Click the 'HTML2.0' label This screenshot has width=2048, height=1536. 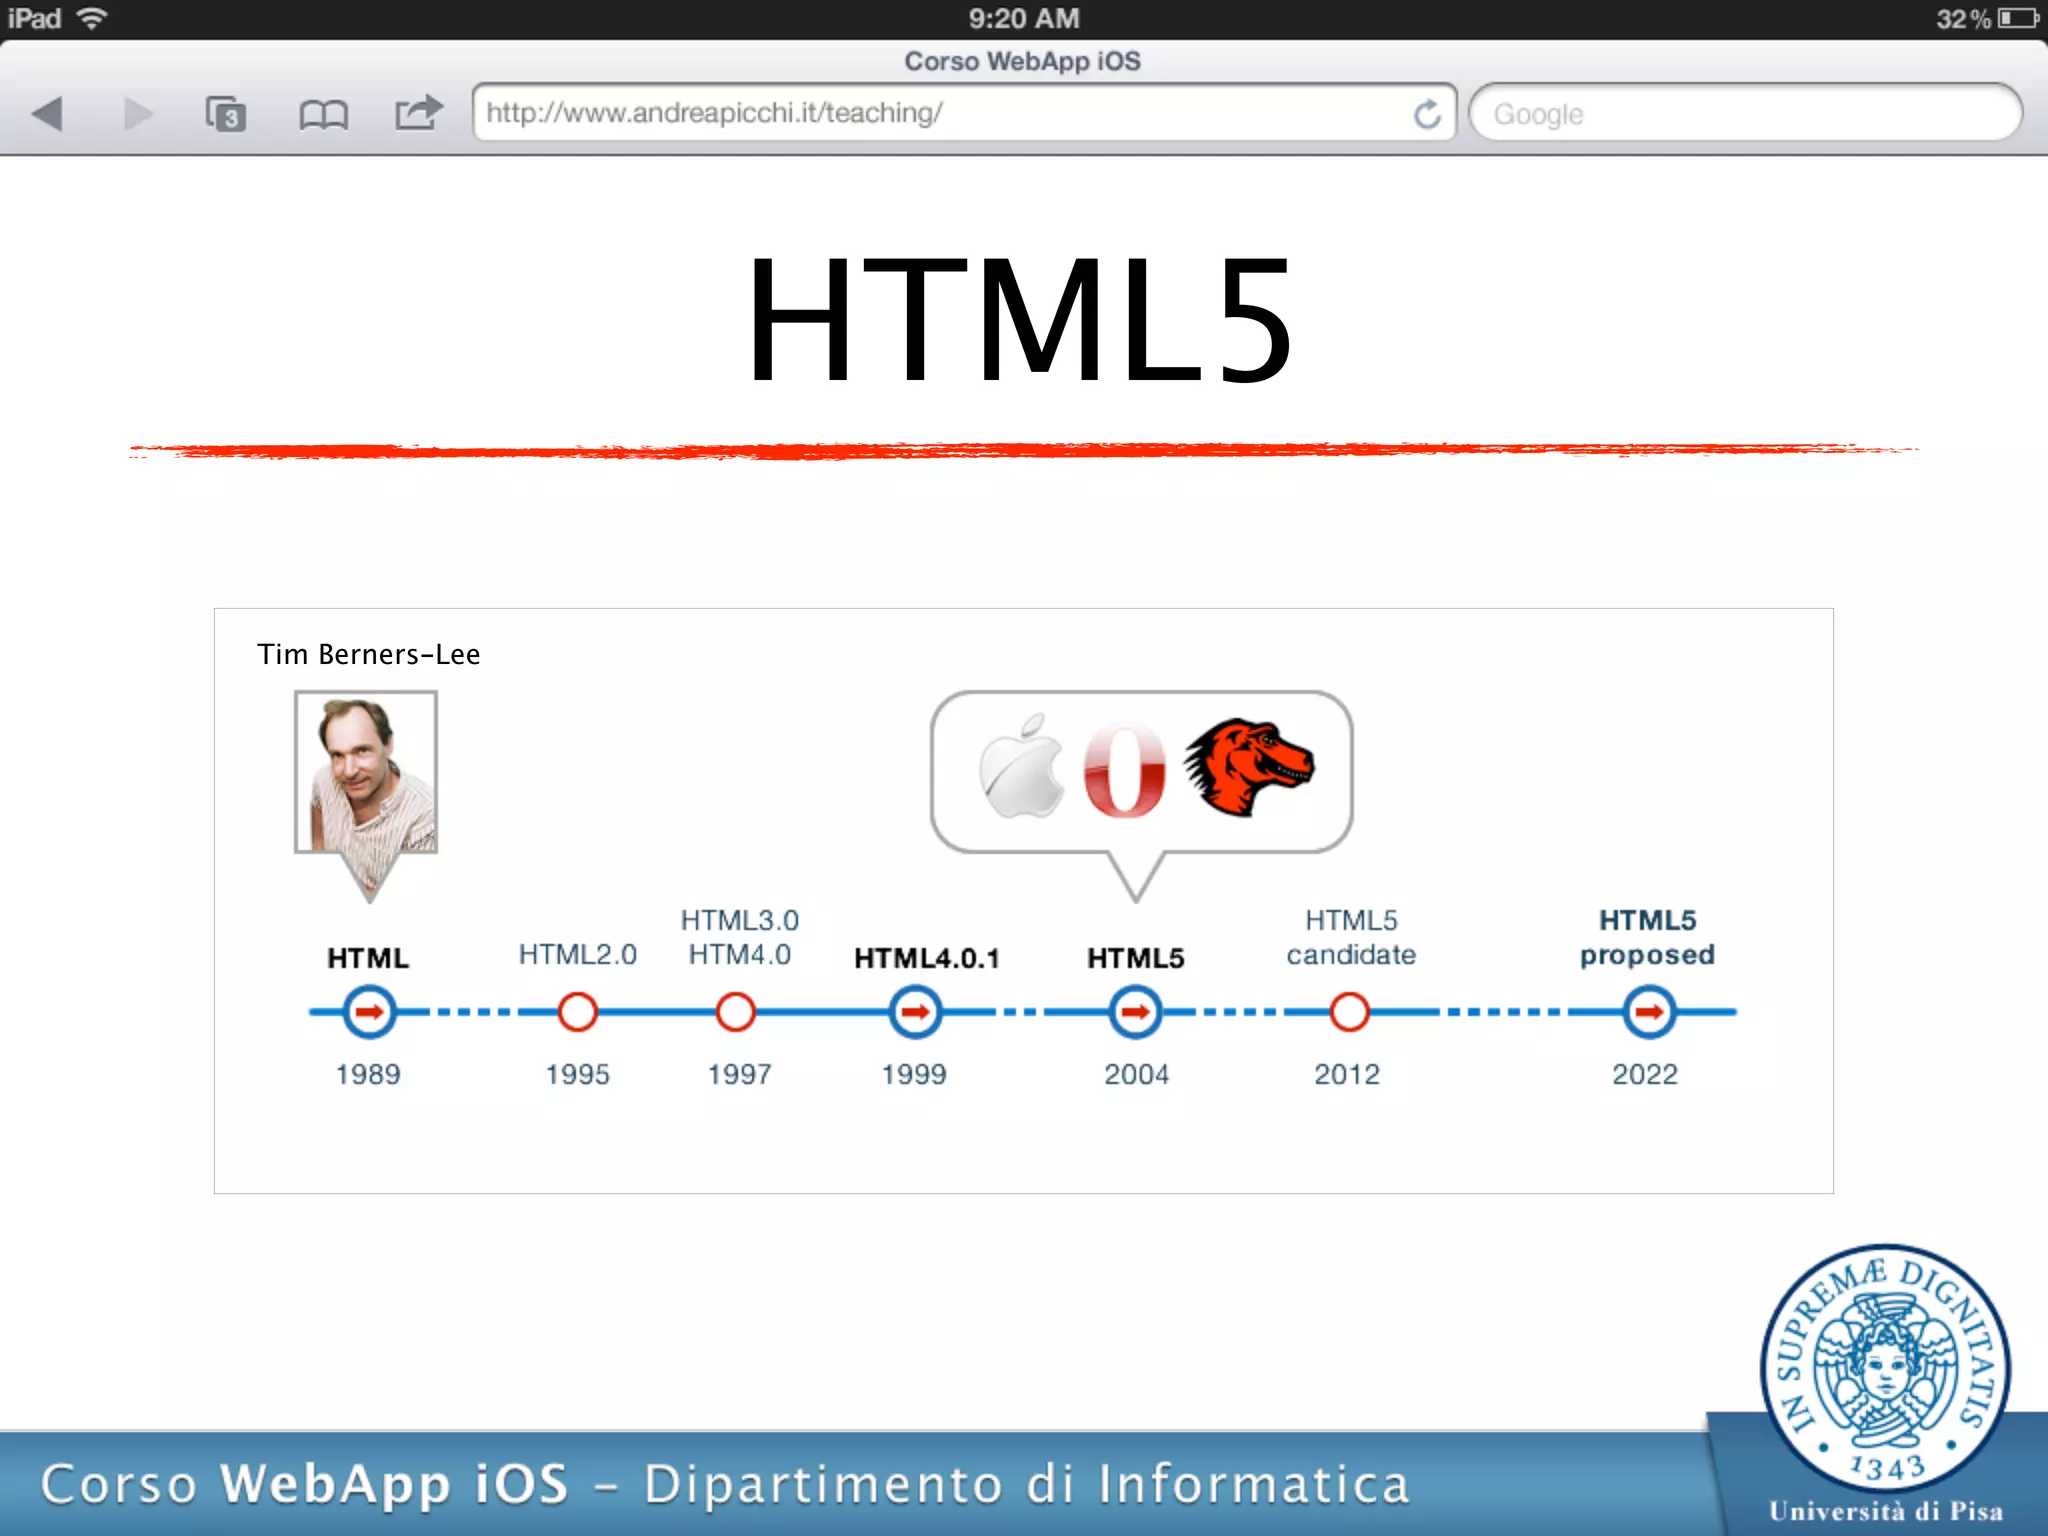577,954
